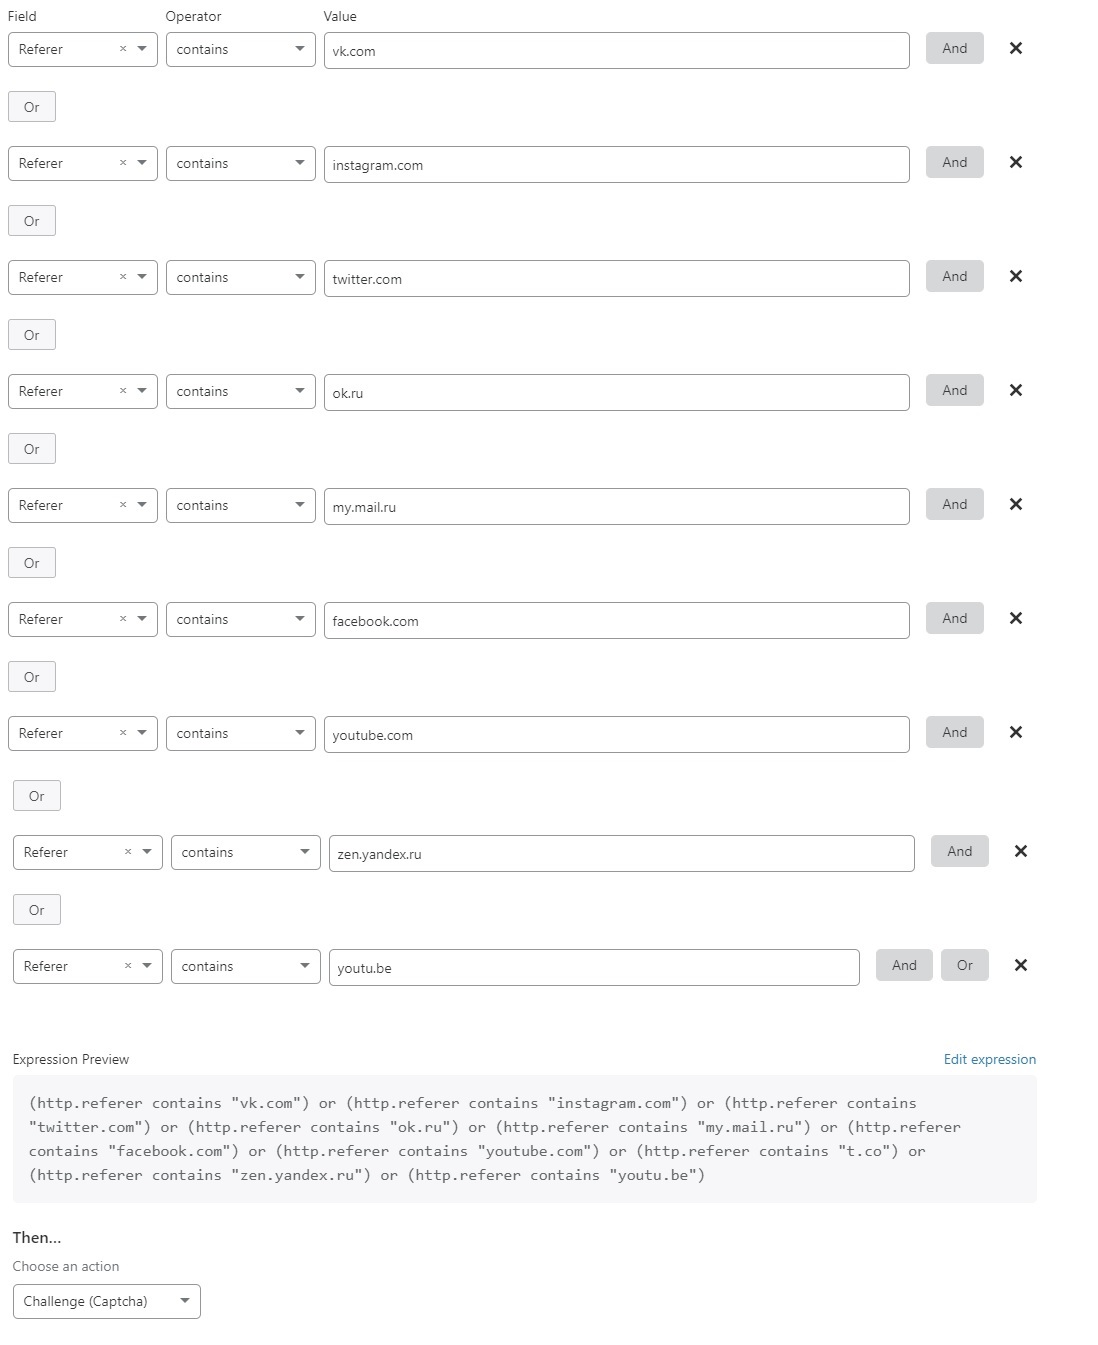Click the Or connector below the vk.com row
Viewport: 1098px width, 1345px height.
pos(32,107)
